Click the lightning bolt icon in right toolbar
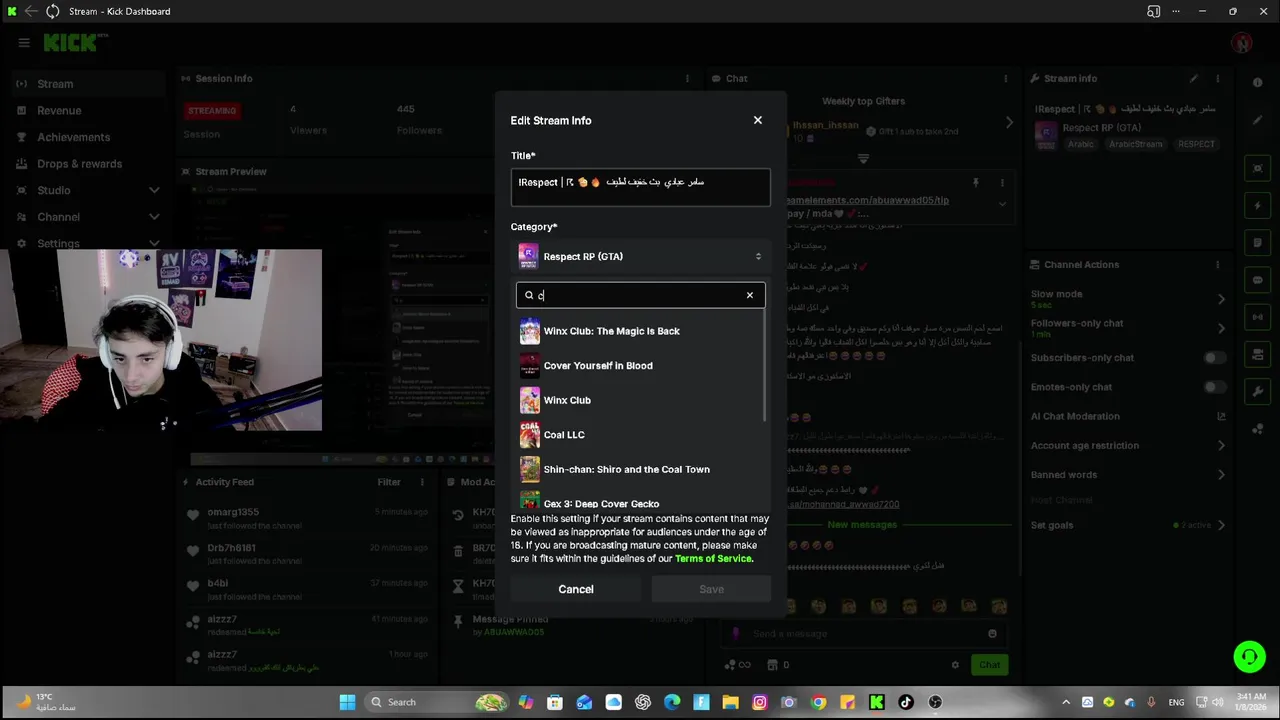Image resolution: width=1280 pixels, height=720 pixels. coord(1257,206)
